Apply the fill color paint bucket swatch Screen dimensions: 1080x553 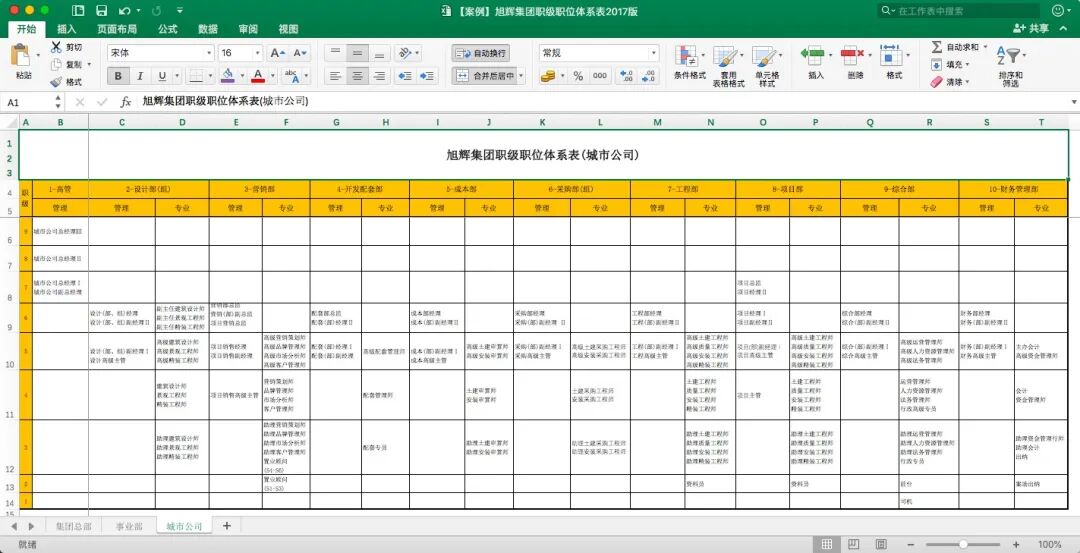pyautogui.click(x=228, y=76)
